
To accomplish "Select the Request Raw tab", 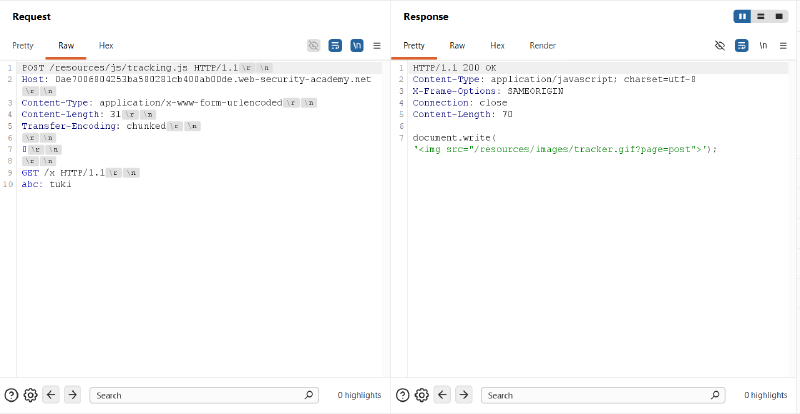I will (x=66, y=45).
